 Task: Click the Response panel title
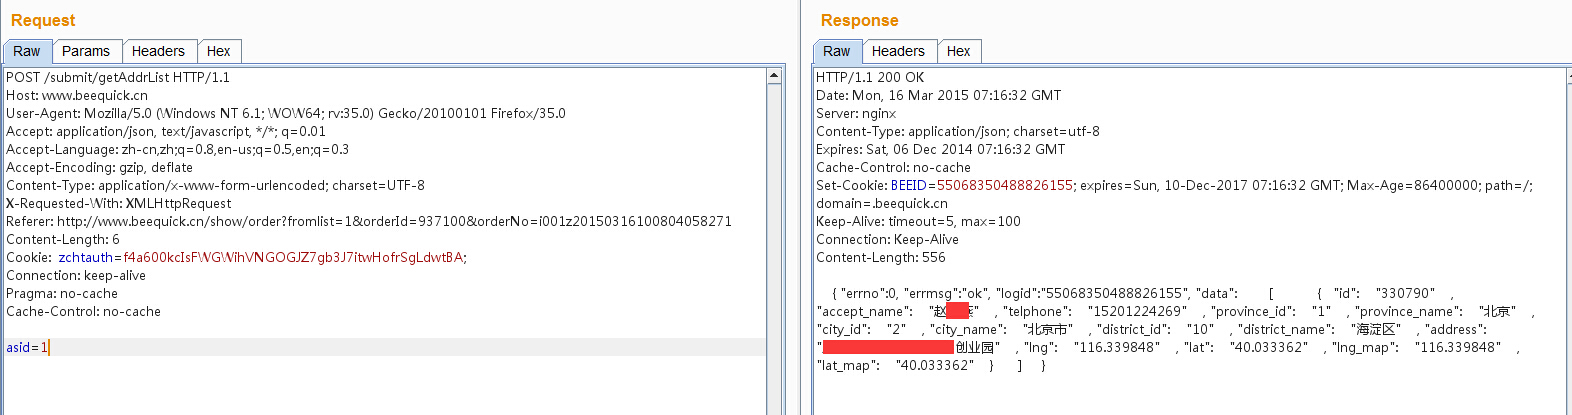click(860, 20)
